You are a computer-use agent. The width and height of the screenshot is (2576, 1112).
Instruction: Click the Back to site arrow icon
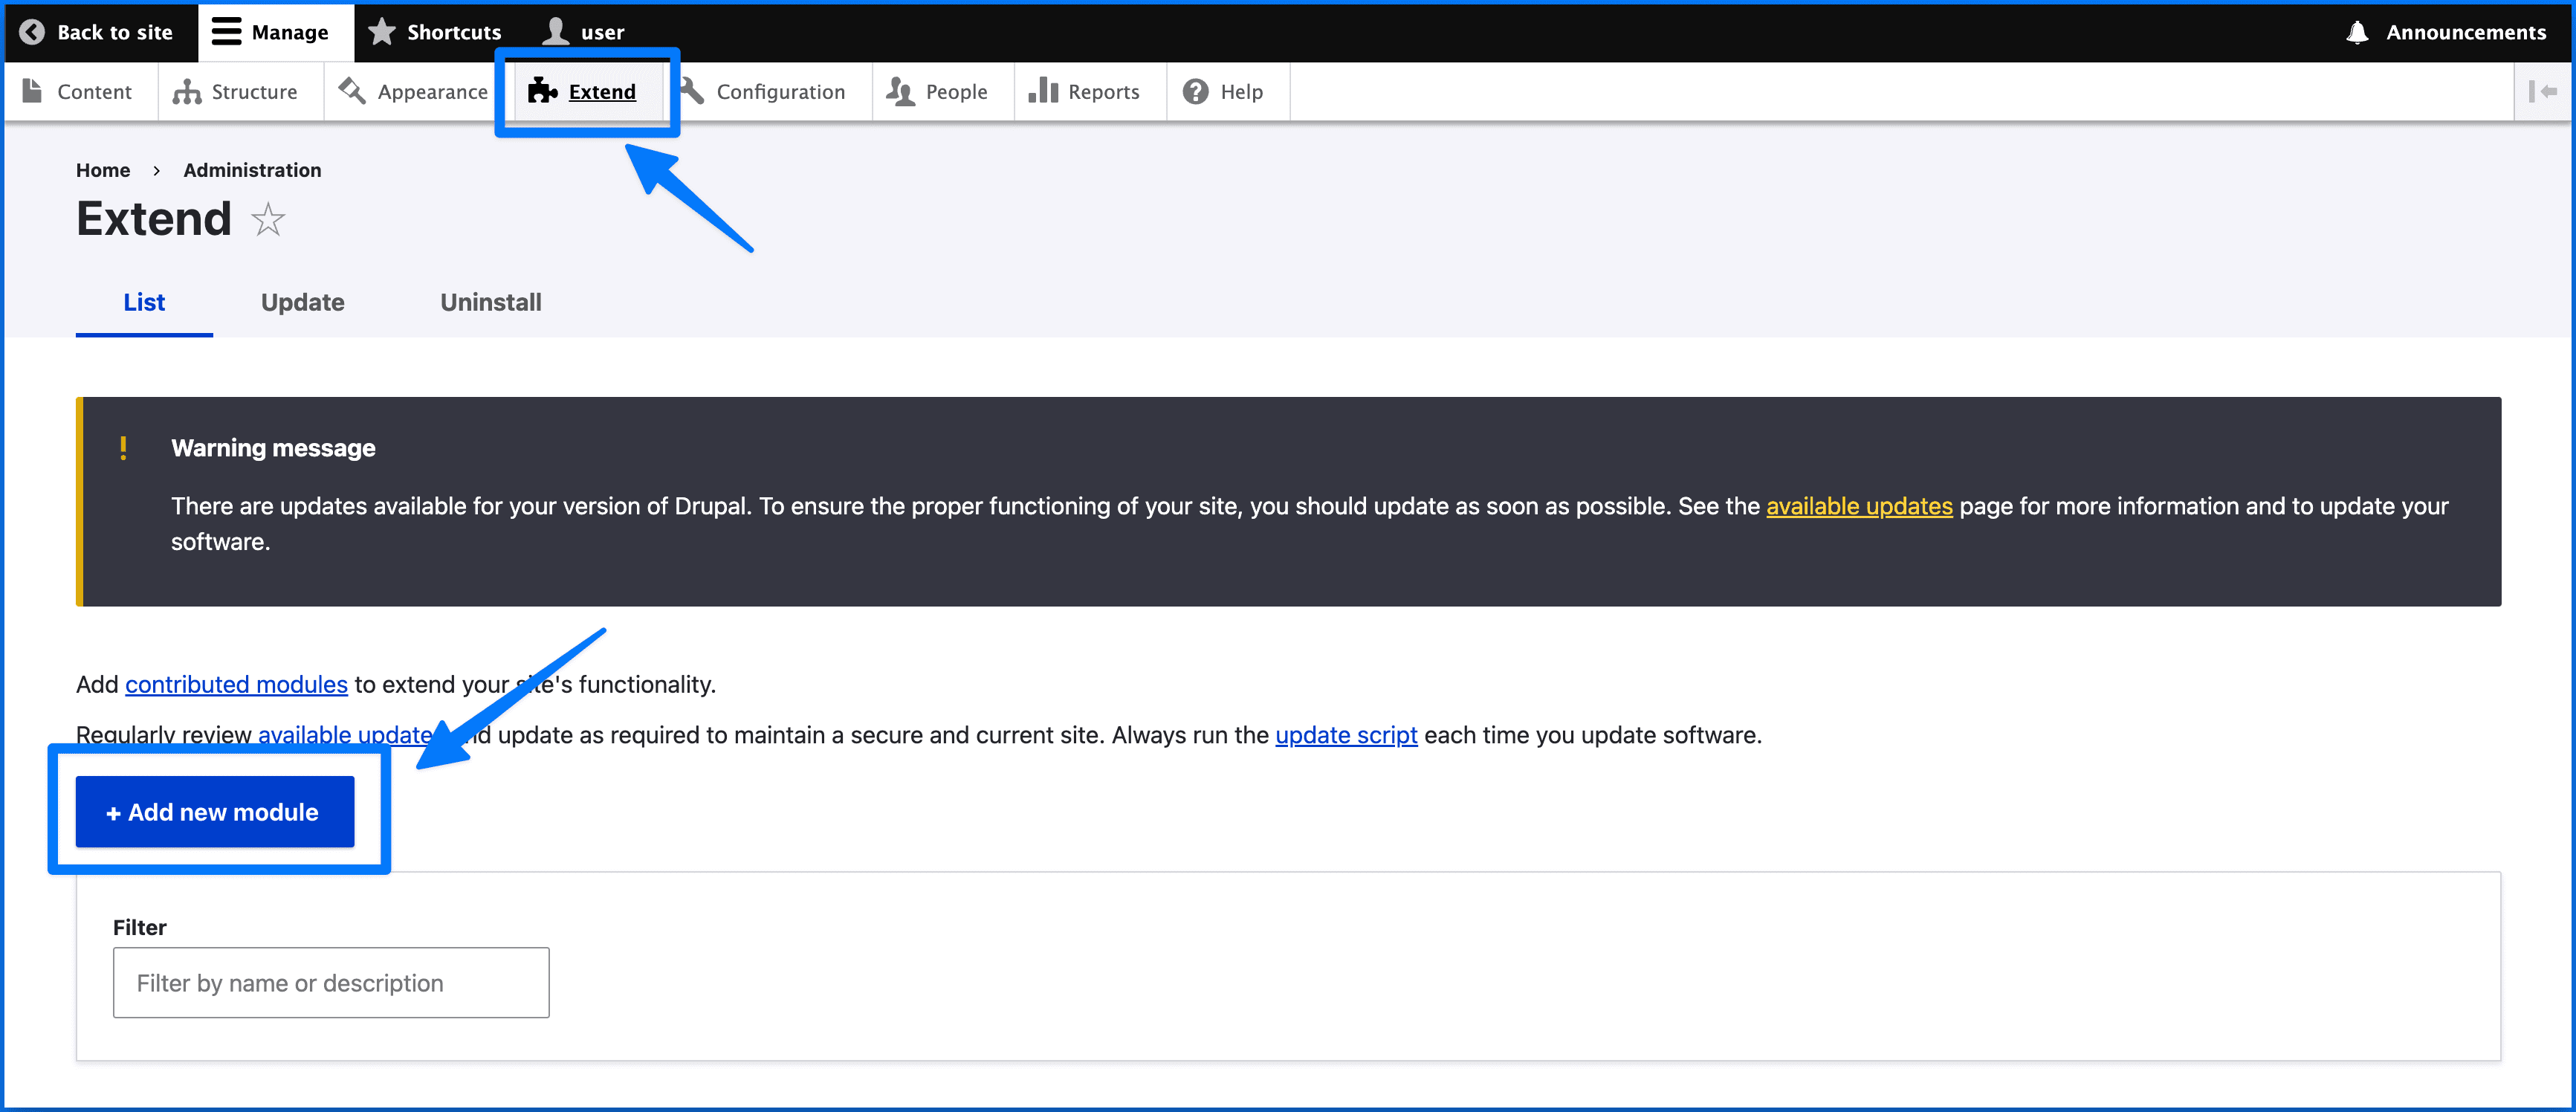click(32, 32)
